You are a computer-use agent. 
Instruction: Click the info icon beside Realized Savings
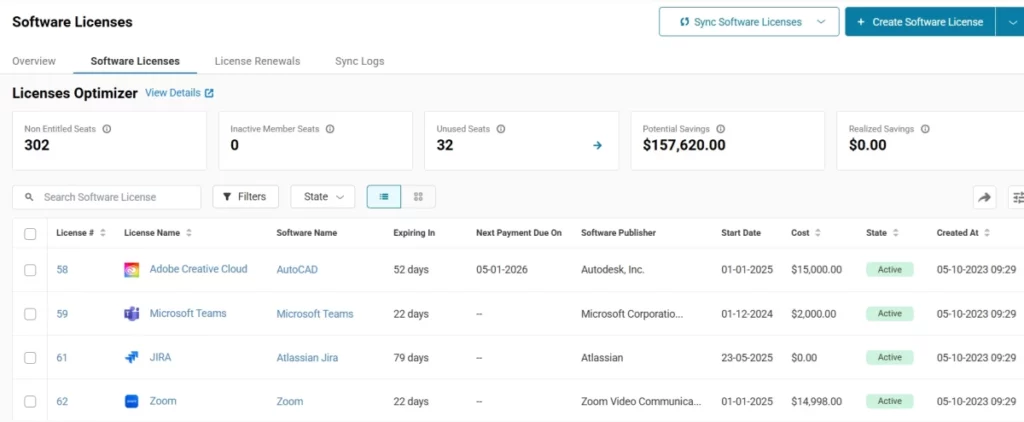(925, 129)
